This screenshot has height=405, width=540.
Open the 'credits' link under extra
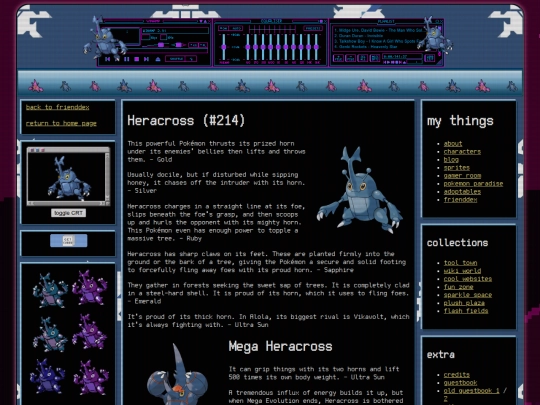click(457, 375)
